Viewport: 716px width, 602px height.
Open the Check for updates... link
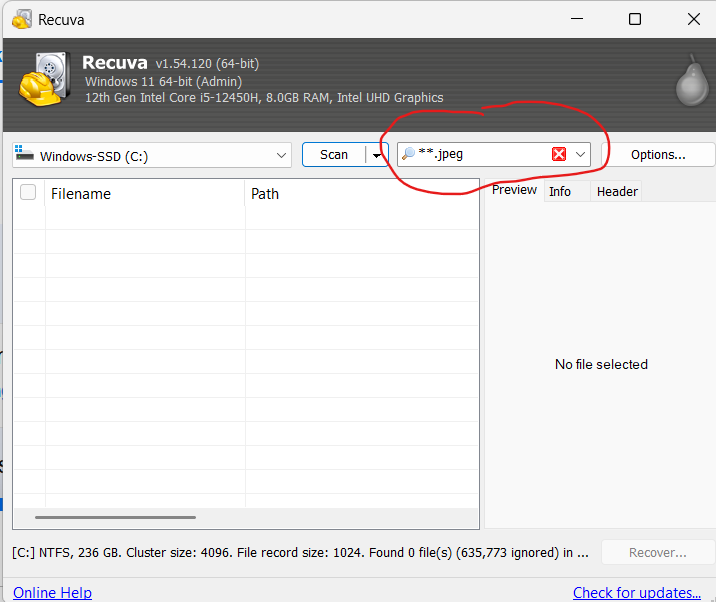(x=637, y=592)
